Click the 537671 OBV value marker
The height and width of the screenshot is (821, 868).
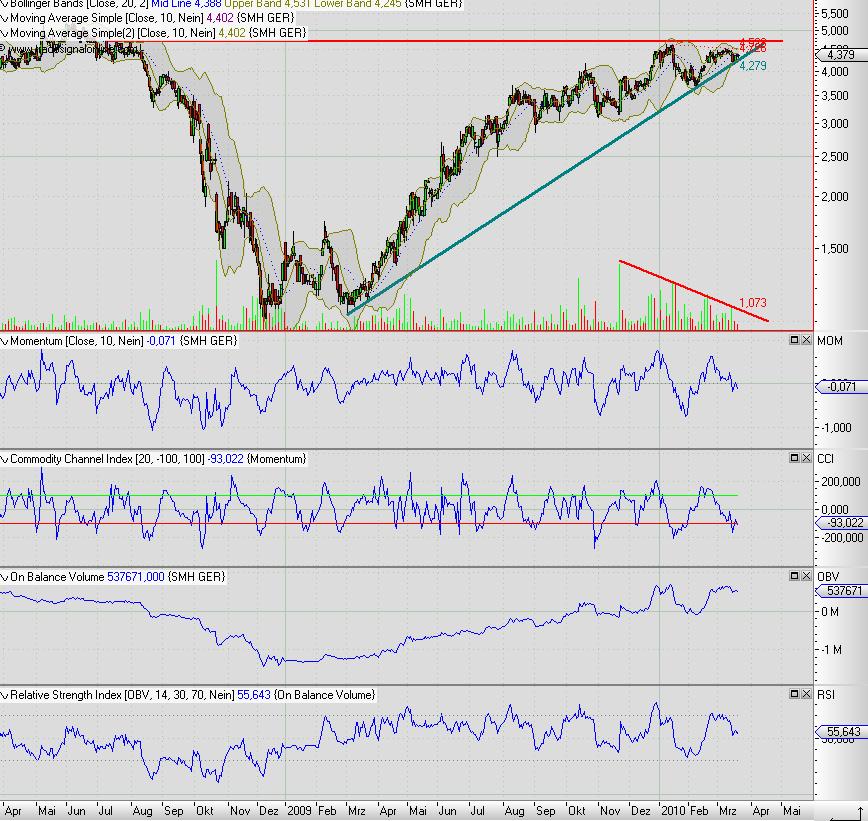(x=839, y=591)
